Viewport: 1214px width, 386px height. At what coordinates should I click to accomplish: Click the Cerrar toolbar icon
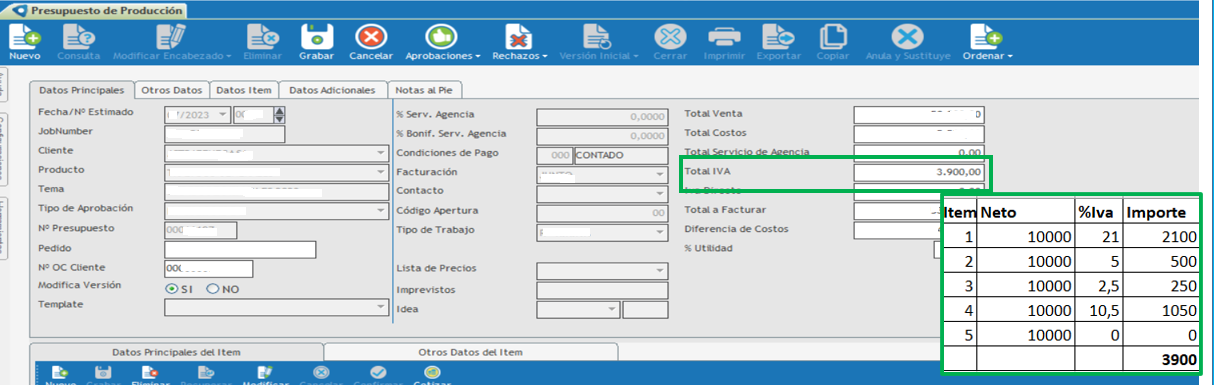click(x=670, y=37)
